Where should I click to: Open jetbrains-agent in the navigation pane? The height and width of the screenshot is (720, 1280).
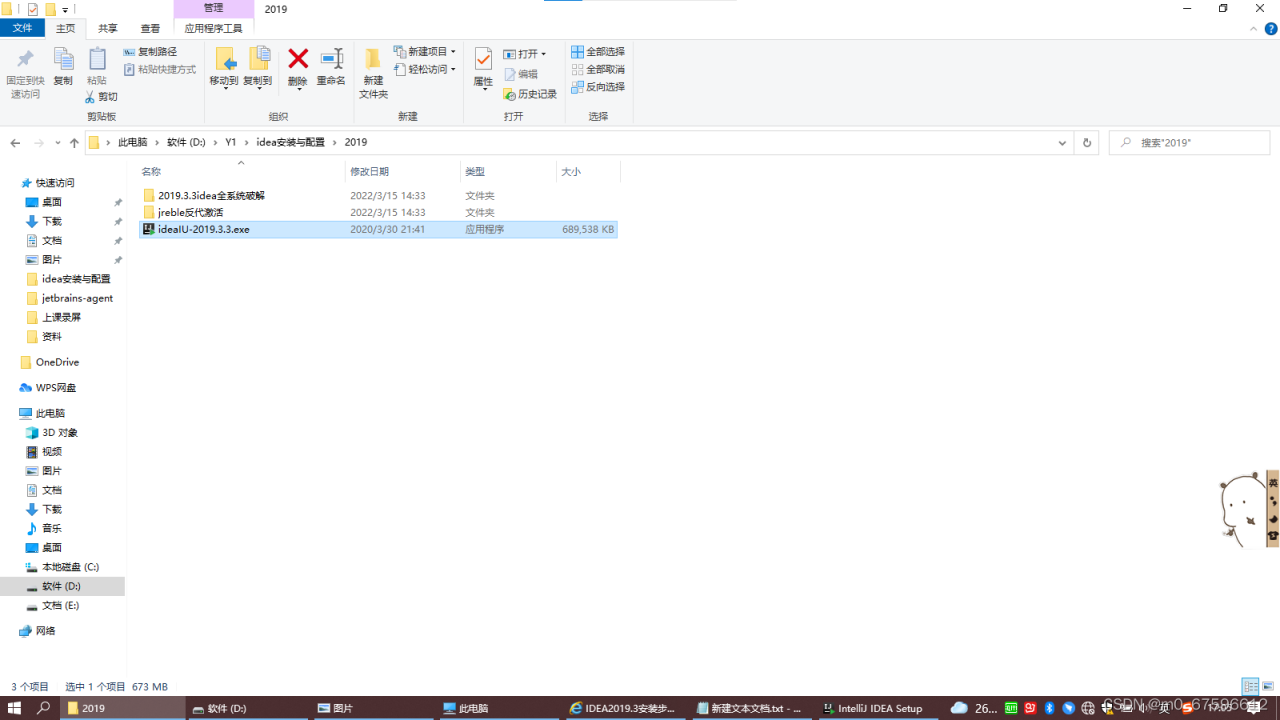(x=77, y=298)
